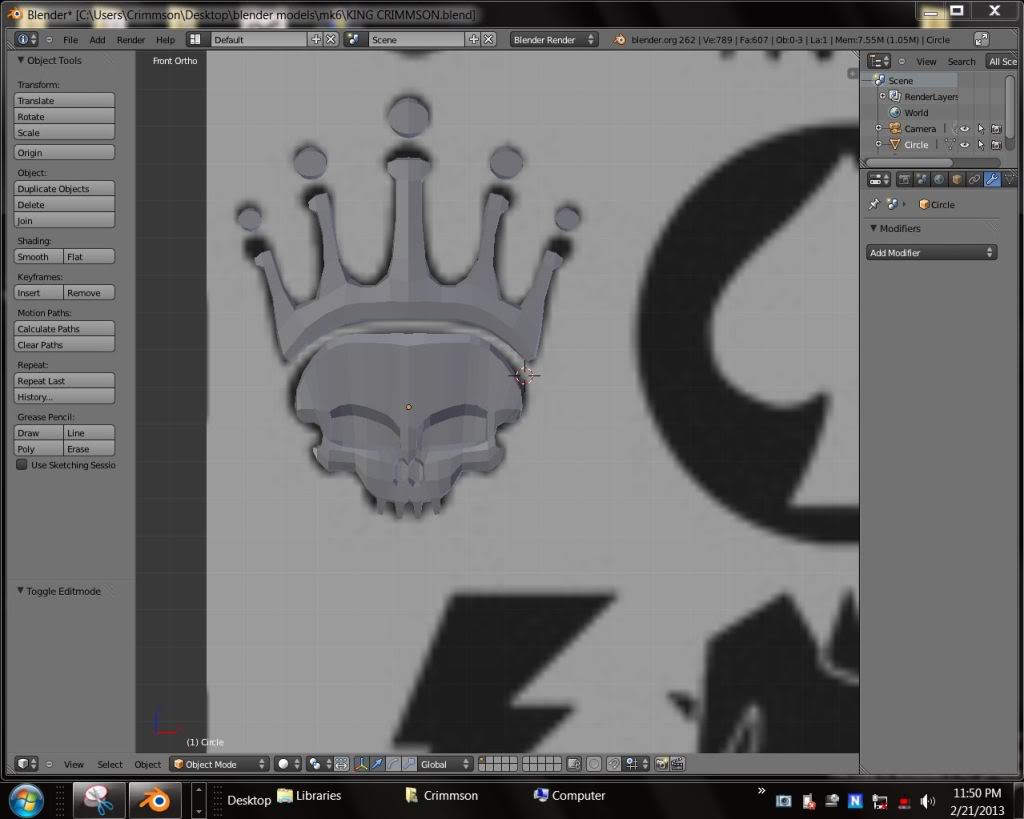Open the Scene properties tab
The width and height of the screenshot is (1024, 819).
pos(921,179)
